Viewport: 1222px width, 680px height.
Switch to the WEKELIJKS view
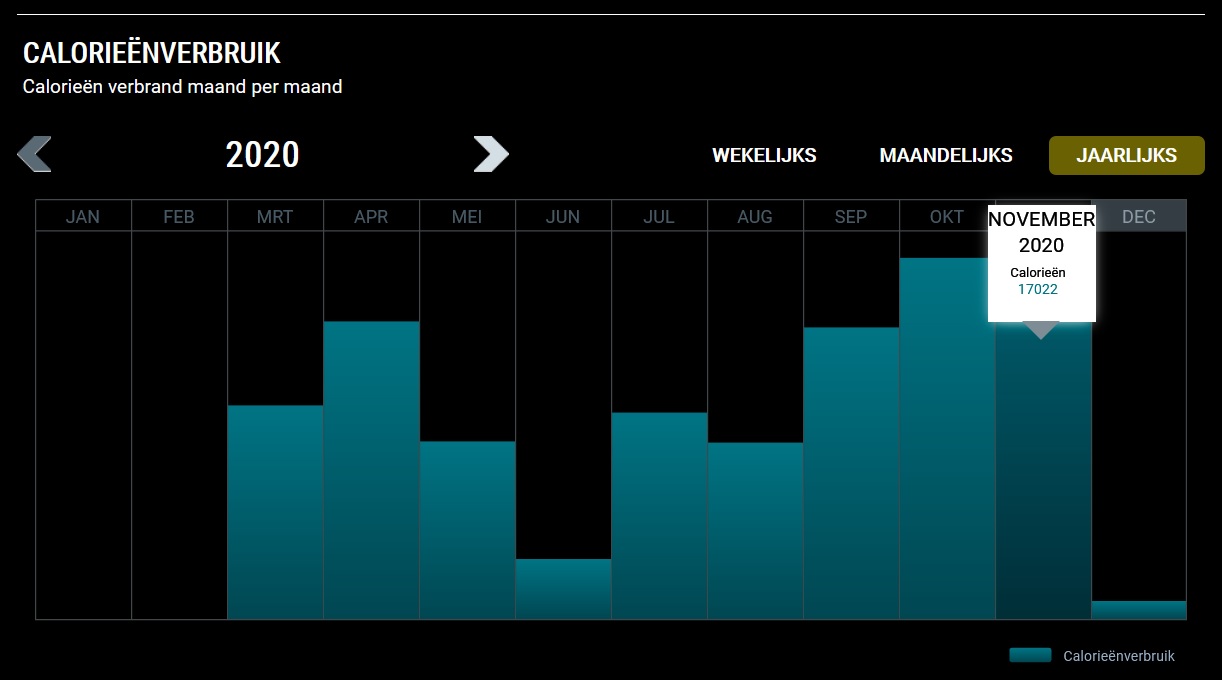764,155
